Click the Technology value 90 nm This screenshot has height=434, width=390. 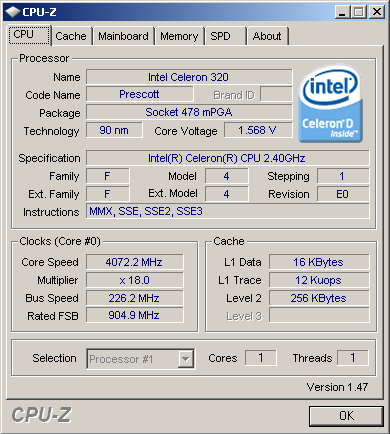click(114, 130)
